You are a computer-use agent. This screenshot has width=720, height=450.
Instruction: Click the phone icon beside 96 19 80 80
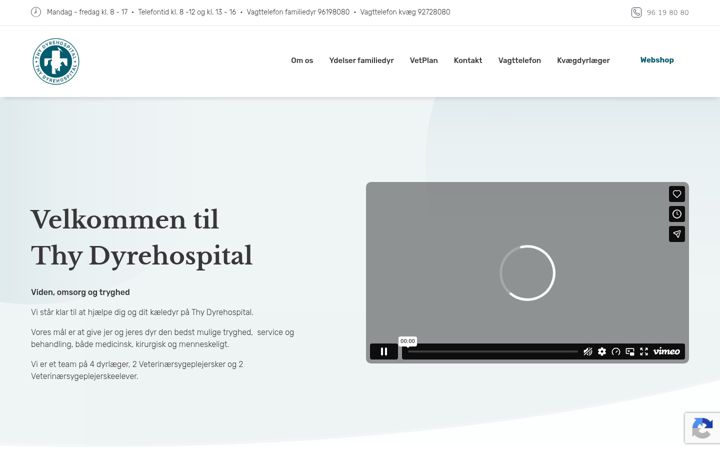pos(636,12)
